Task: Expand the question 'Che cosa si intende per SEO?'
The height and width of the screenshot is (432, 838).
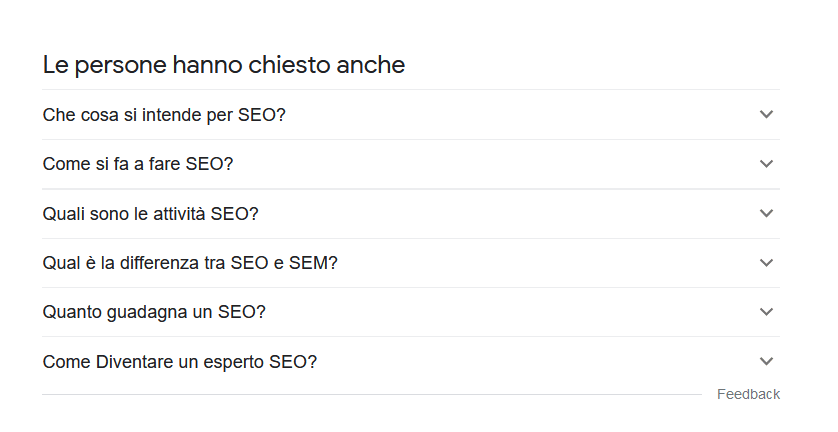Action: (164, 115)
